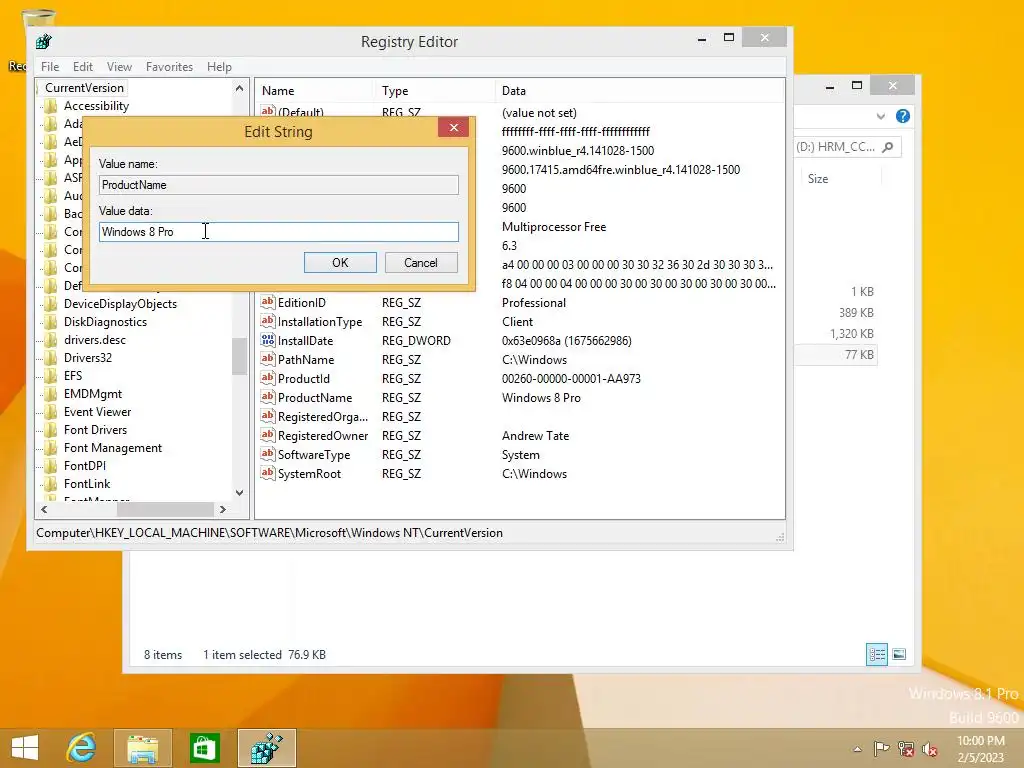The image size is (1024, 768).
Task: Select the Font Management key
Action: 112,448
